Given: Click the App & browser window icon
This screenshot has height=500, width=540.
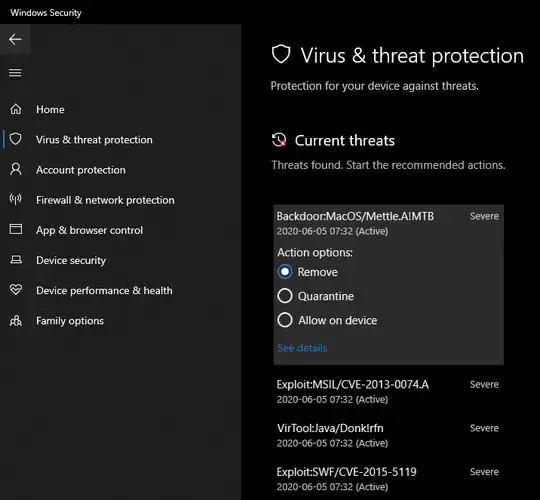Looking at the screenshot, I should (x=16, y=229).
